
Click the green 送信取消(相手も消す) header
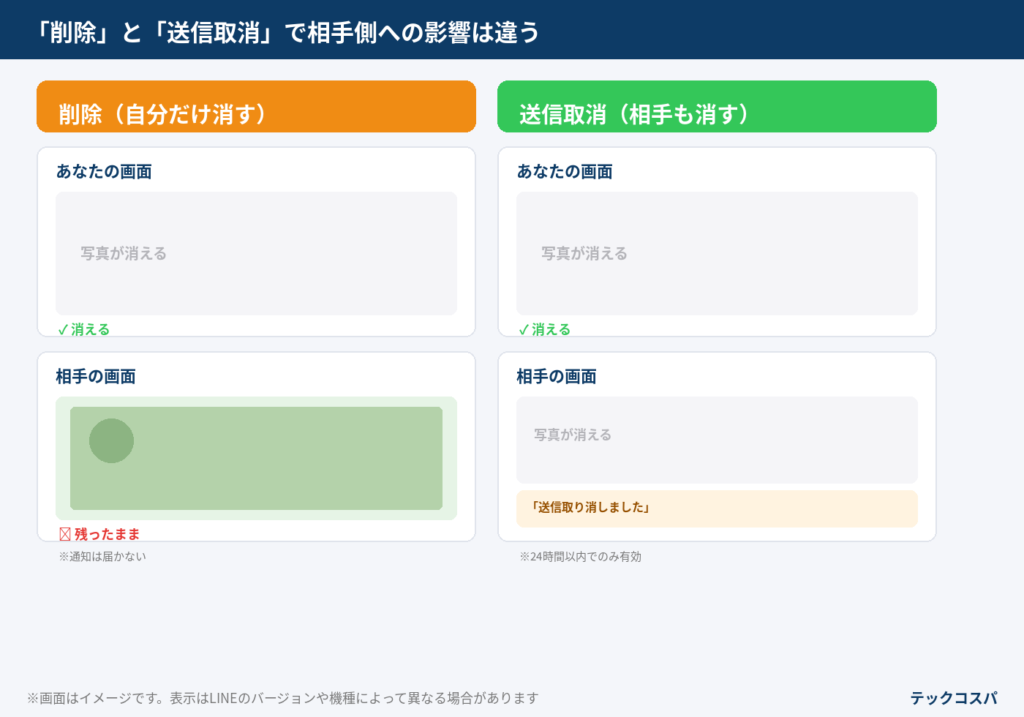pos(717,106)
